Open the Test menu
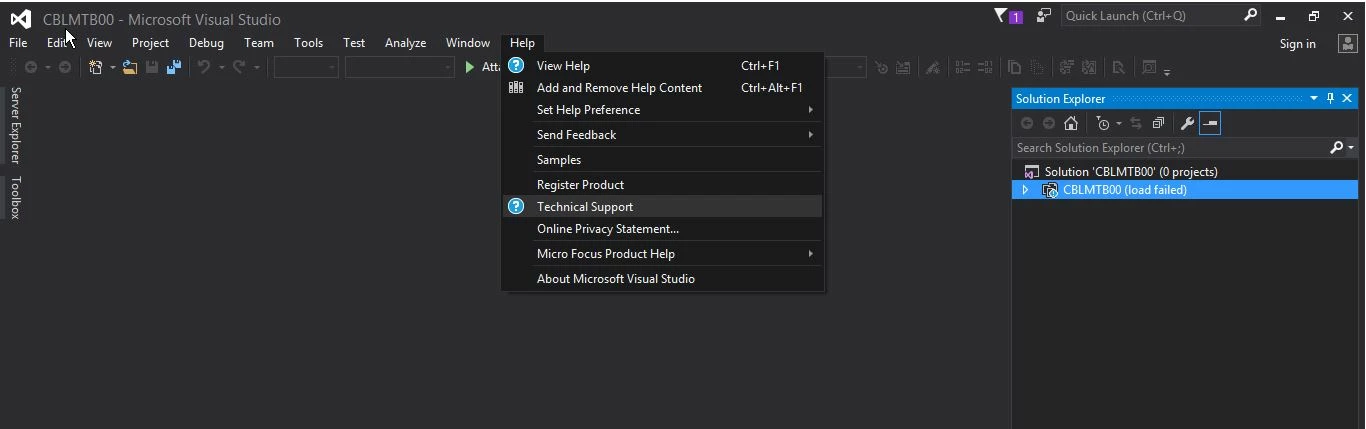 coord(354,43)
